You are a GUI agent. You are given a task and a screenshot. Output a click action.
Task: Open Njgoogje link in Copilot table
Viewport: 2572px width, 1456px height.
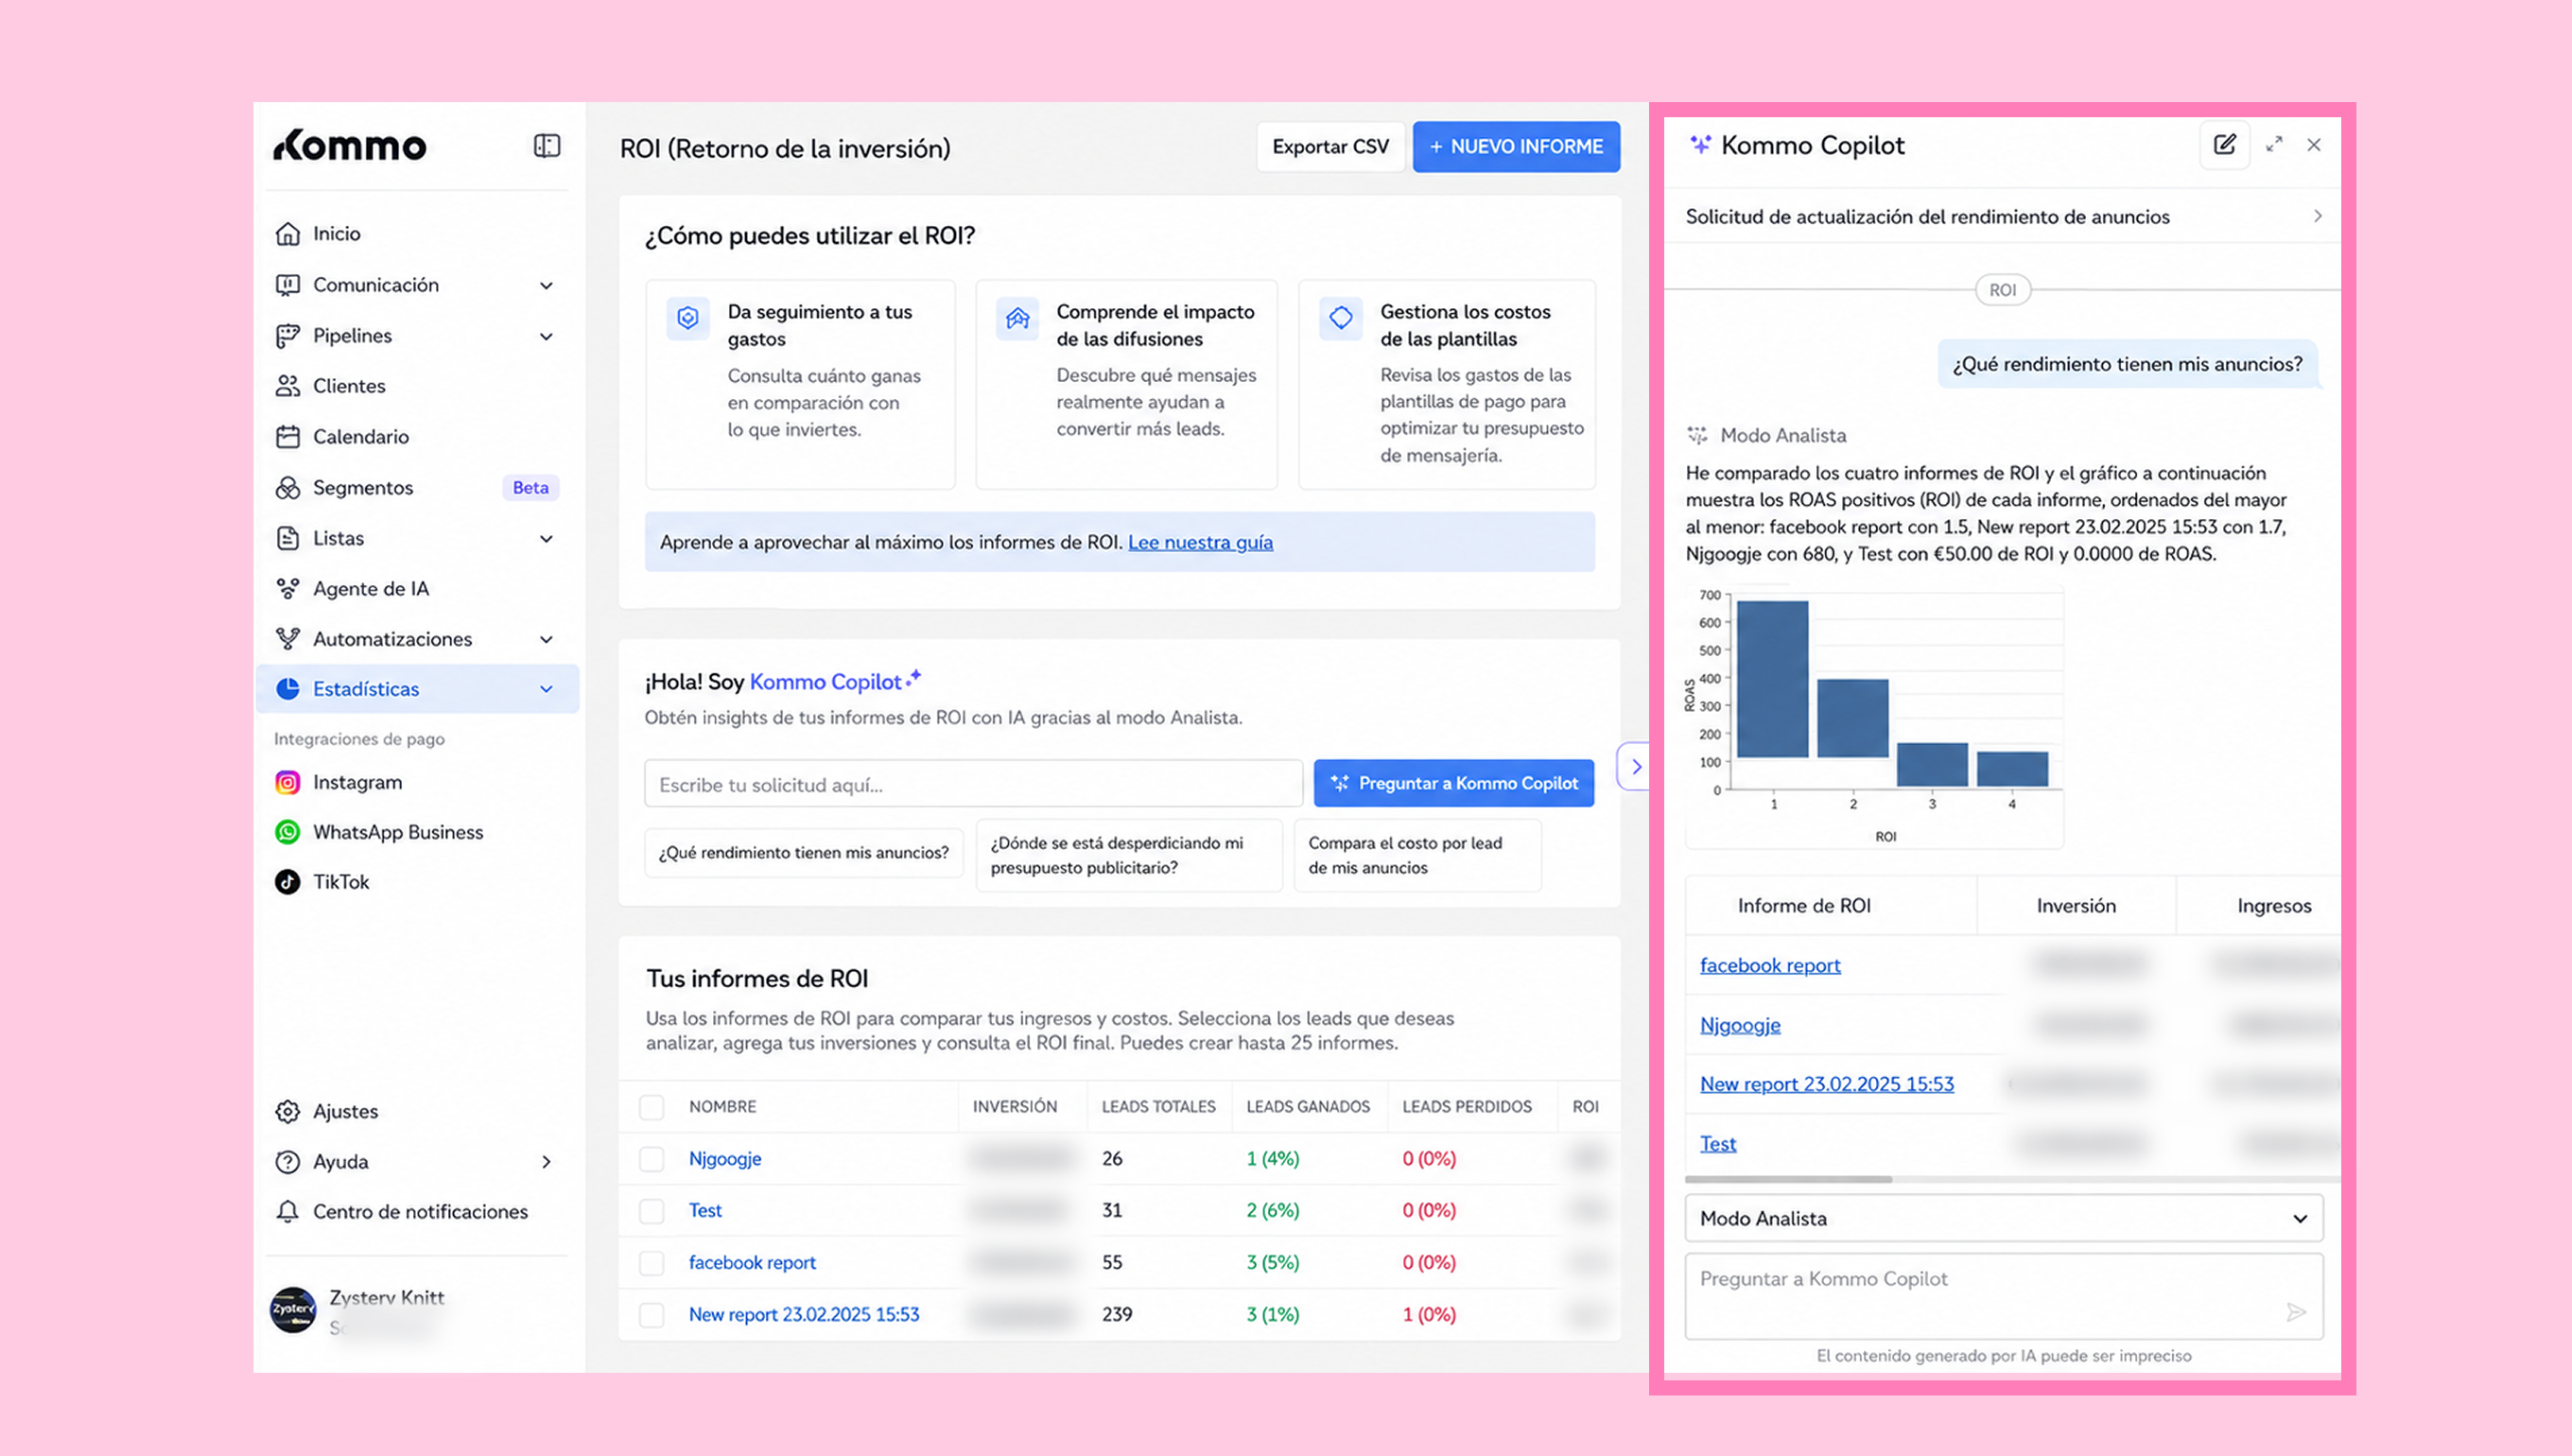(1740, 1025)
